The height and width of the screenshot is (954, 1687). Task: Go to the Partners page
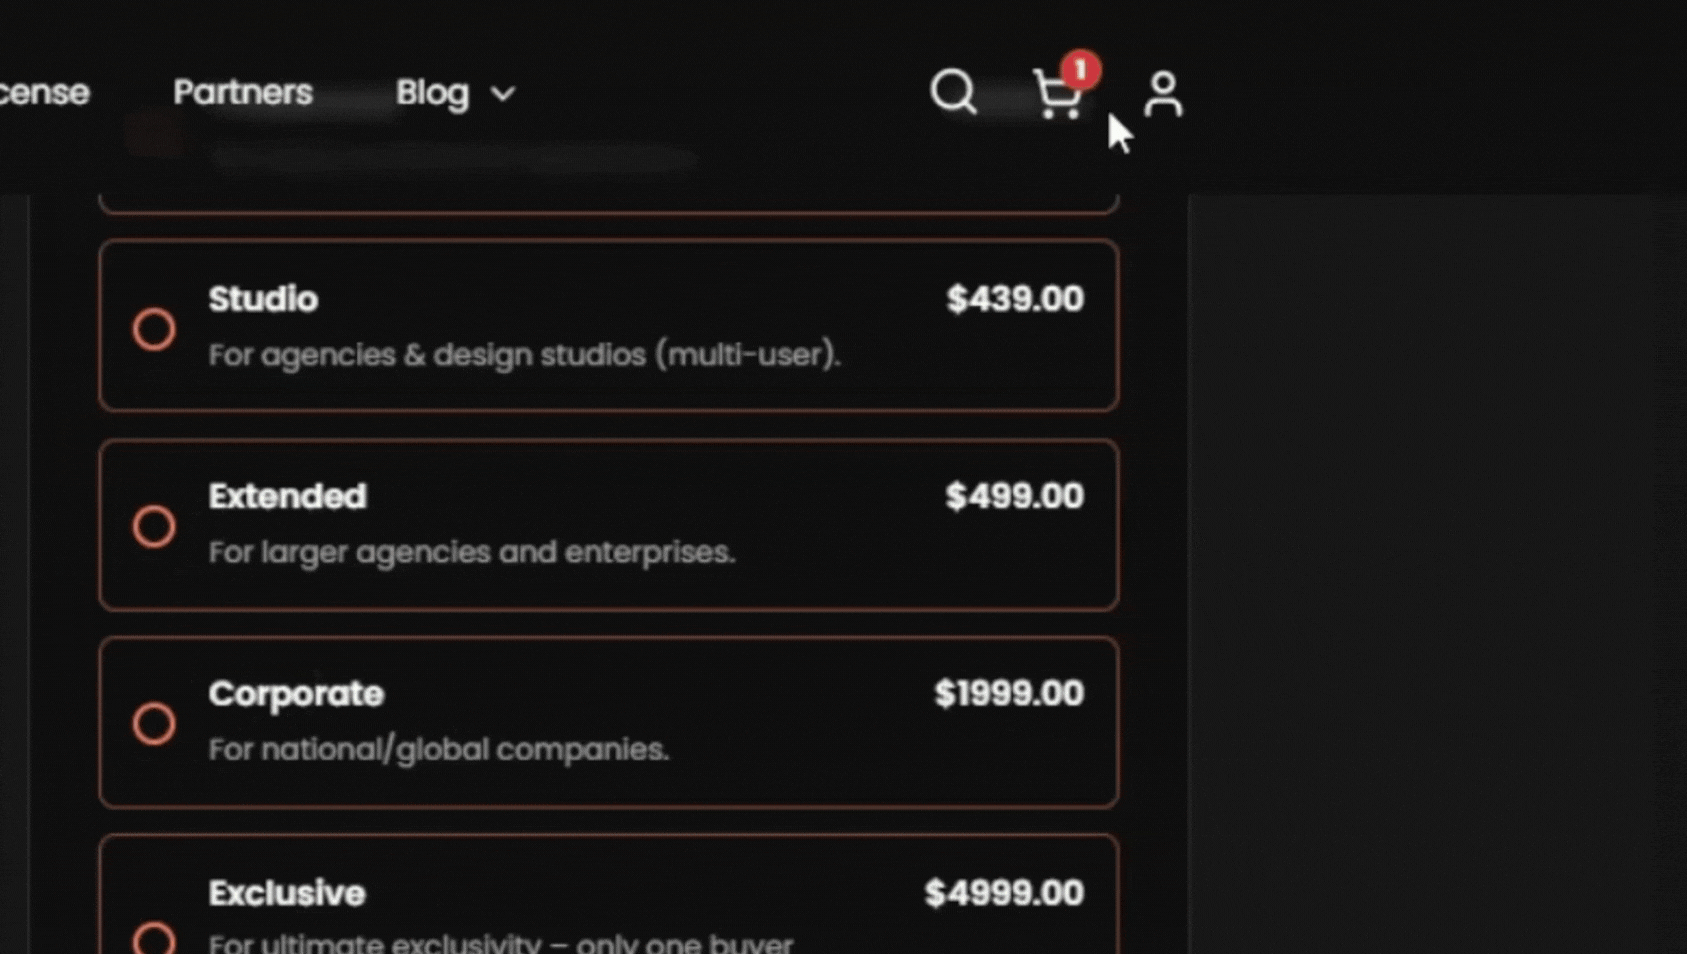click(x=243, y=92)
